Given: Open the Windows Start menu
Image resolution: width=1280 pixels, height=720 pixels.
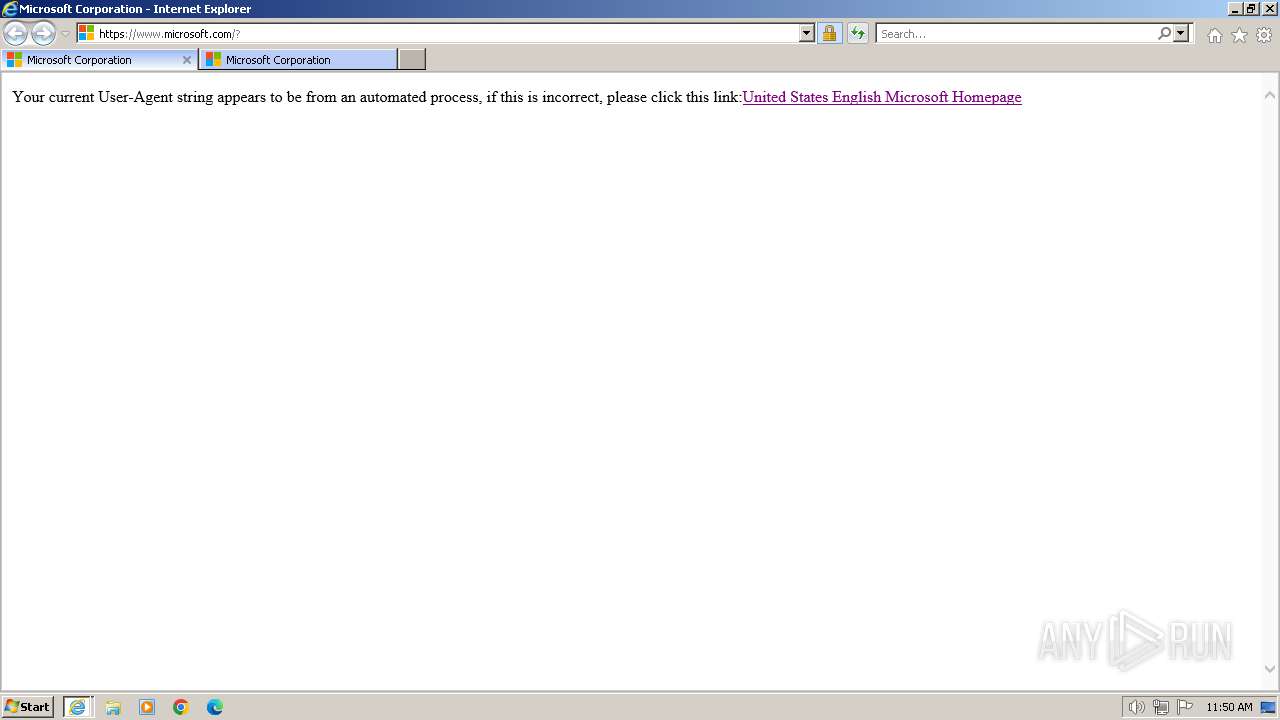Looking at the screenshot, I should tap(27, 706).
